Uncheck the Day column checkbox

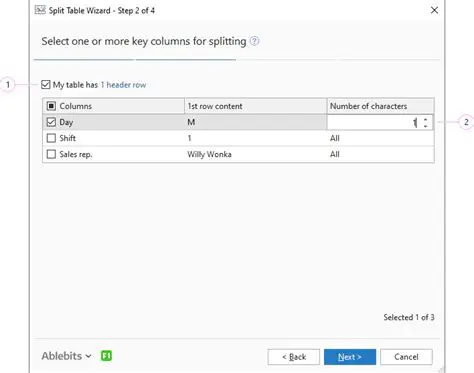(x=51, y=122)
